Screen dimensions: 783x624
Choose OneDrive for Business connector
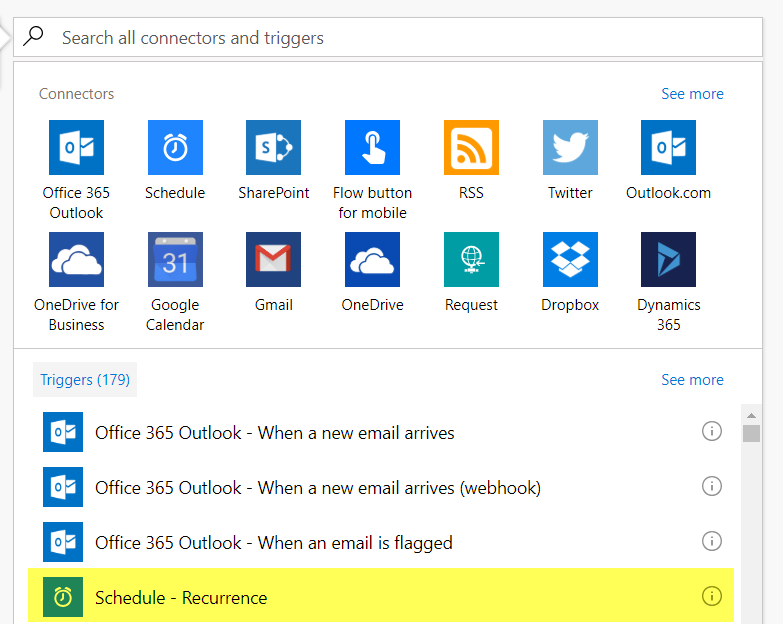76,259
